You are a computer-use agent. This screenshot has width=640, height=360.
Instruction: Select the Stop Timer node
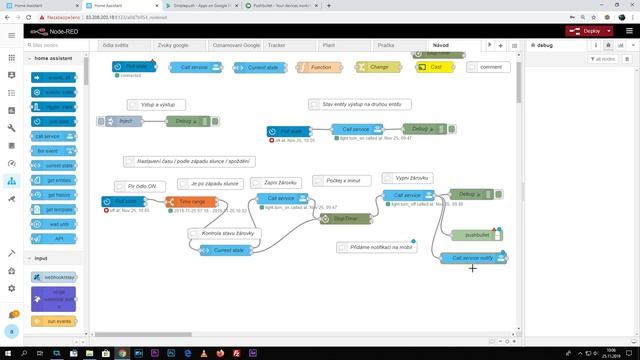coord(345,219)
